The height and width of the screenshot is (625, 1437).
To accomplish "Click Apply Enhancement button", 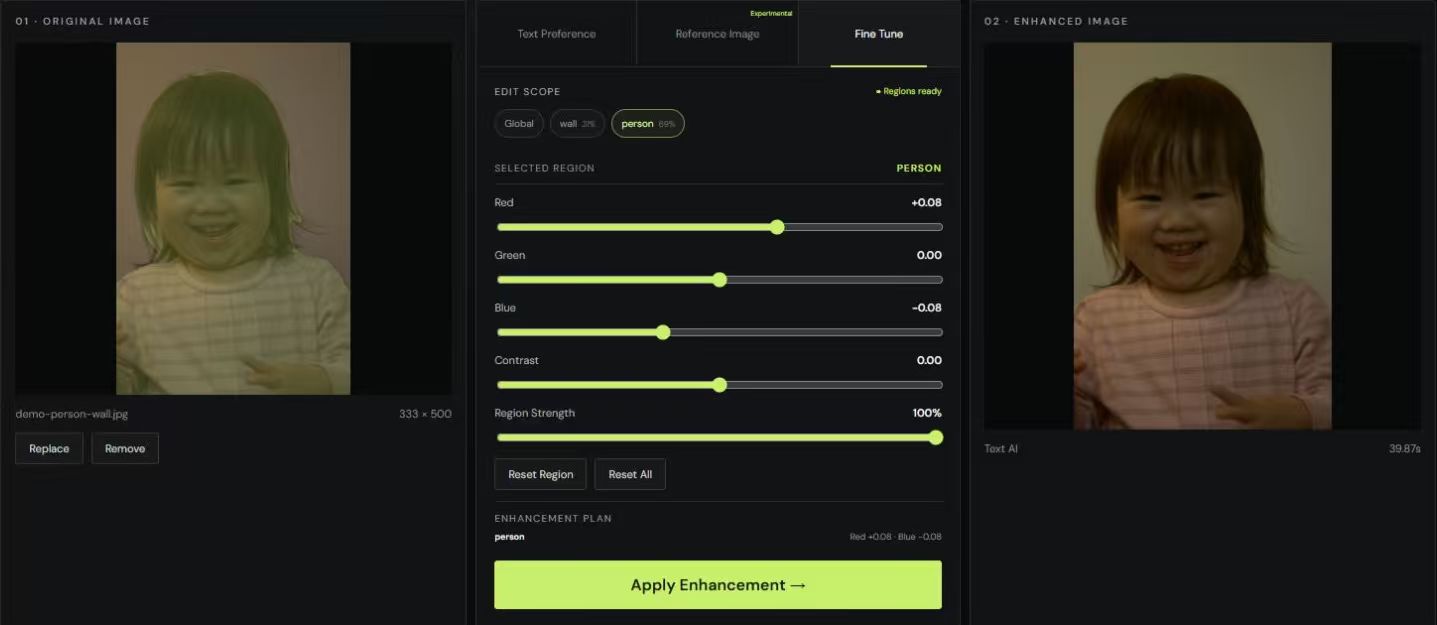I will click(718, 585).
